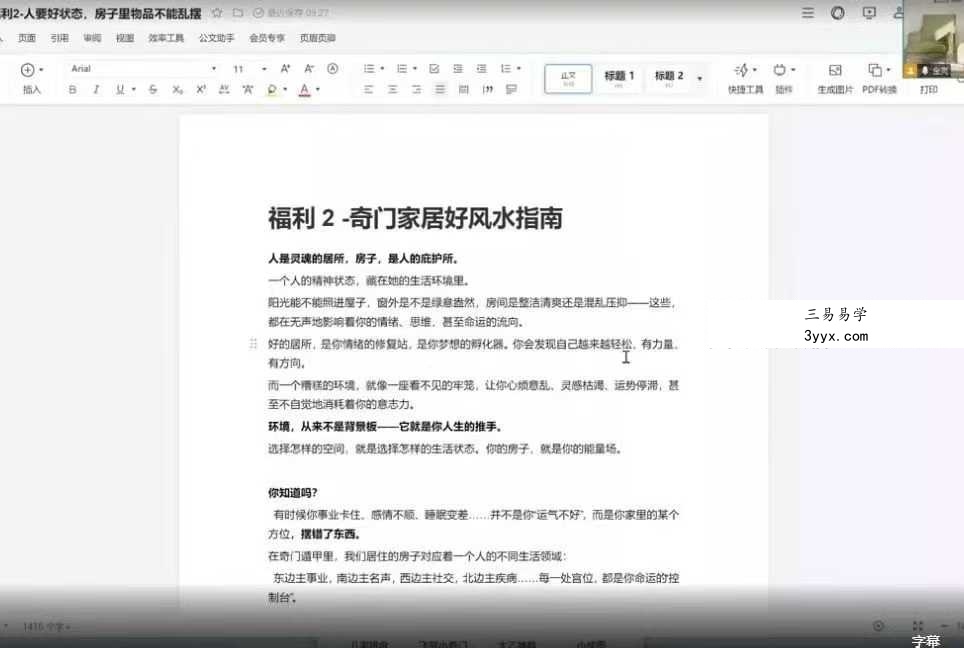Apply strikethrough formatting
964x648 pixels.
click(x=153, y=90)
